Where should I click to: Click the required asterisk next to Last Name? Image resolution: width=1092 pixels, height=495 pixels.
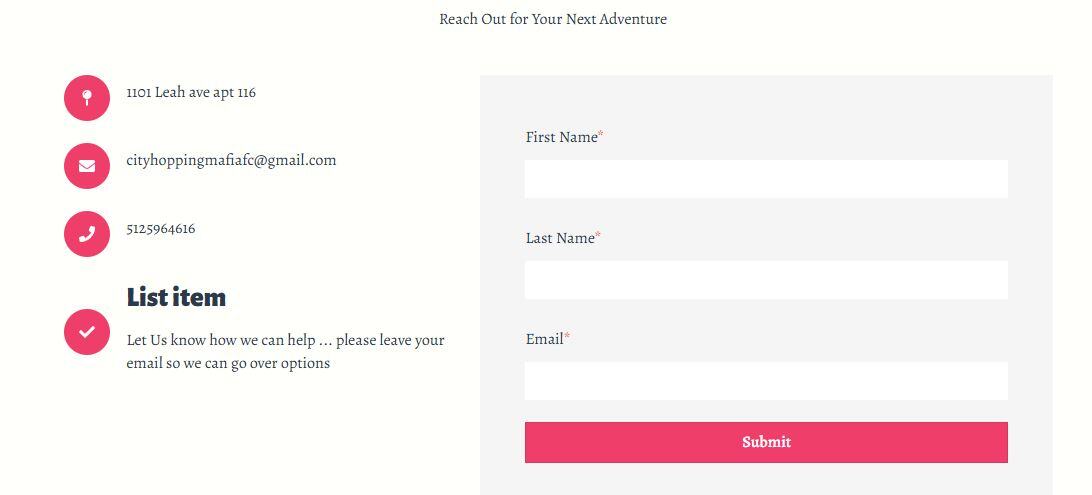point(598,236)
